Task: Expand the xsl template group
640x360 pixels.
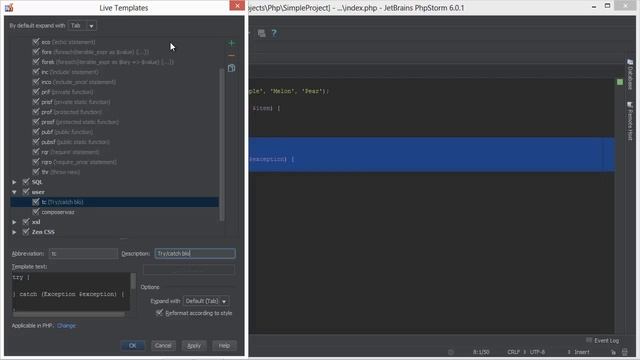Action: (14, 222)
